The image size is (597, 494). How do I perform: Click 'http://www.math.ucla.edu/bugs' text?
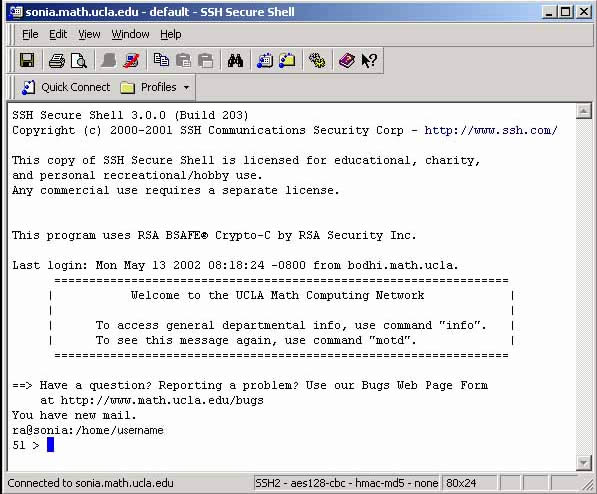point(162,400)
